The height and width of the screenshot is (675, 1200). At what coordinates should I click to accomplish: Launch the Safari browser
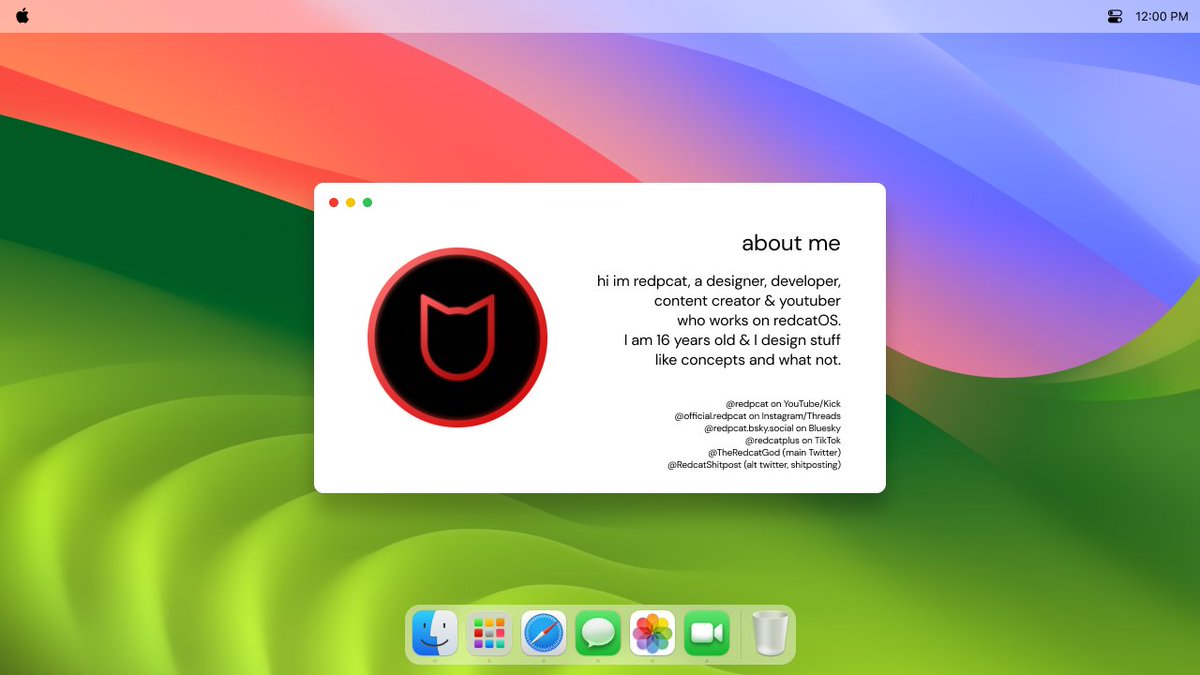click(x=542, y=632)
